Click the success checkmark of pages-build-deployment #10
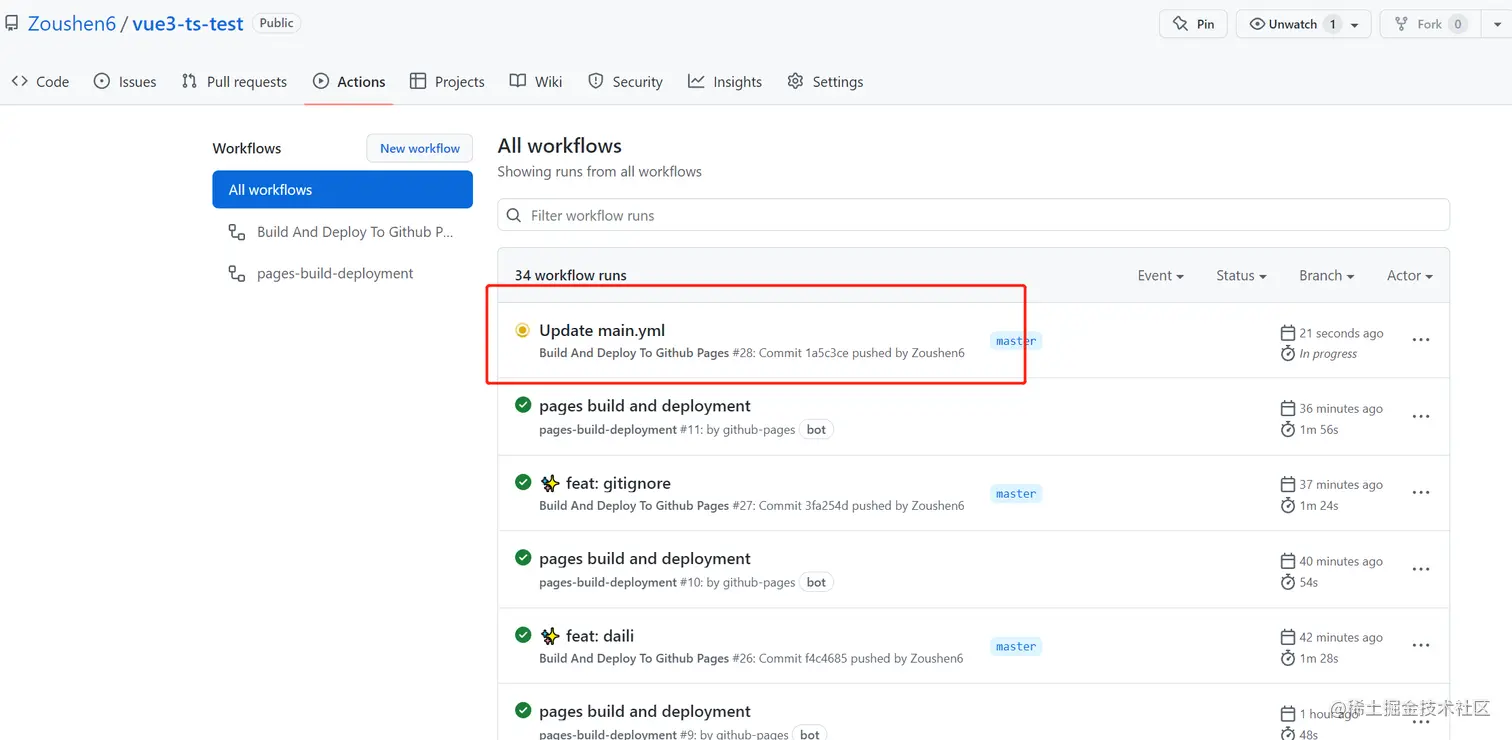Screen dimensions: 1512x740 pyautogui.click(x=523, y=558)
